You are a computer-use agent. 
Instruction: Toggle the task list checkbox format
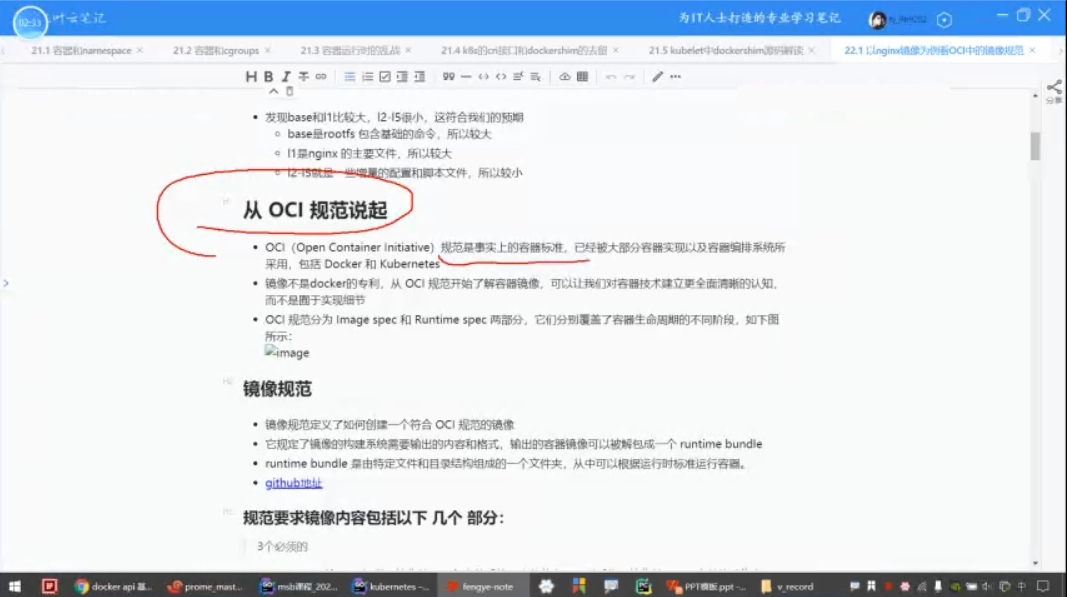(x=383, y=75)
